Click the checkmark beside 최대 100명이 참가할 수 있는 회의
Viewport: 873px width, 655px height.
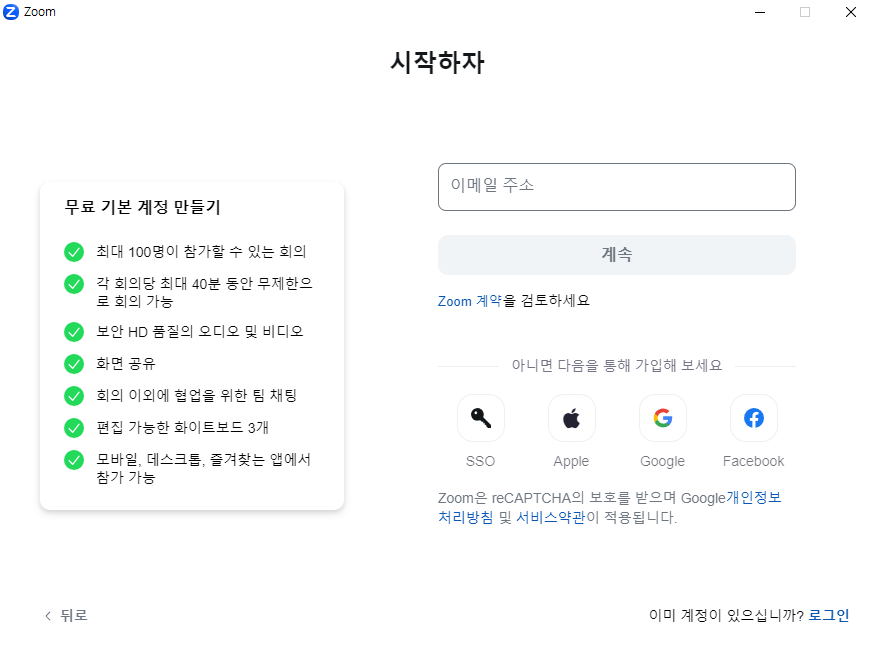[x=74, y=252]
